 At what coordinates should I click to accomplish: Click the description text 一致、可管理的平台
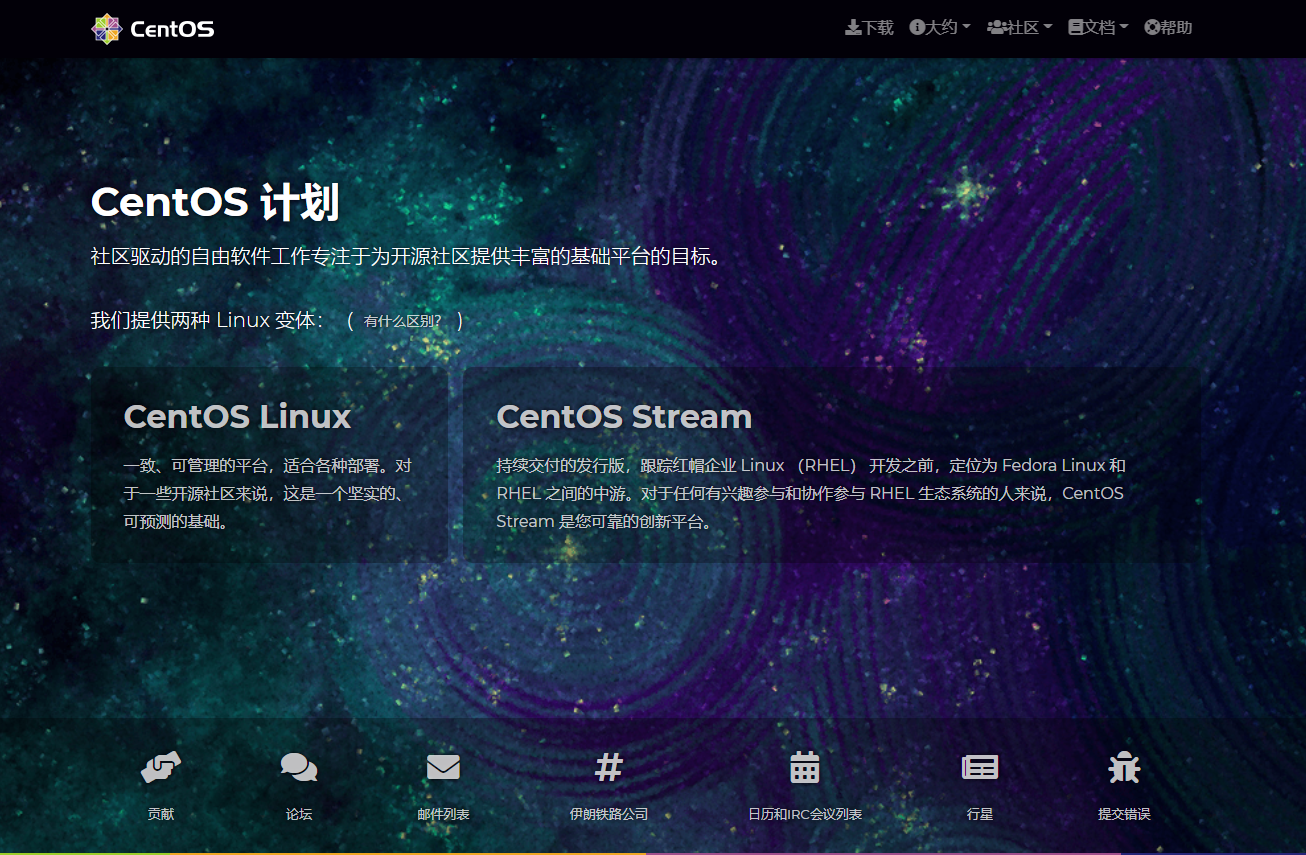[x=267, y=493]
